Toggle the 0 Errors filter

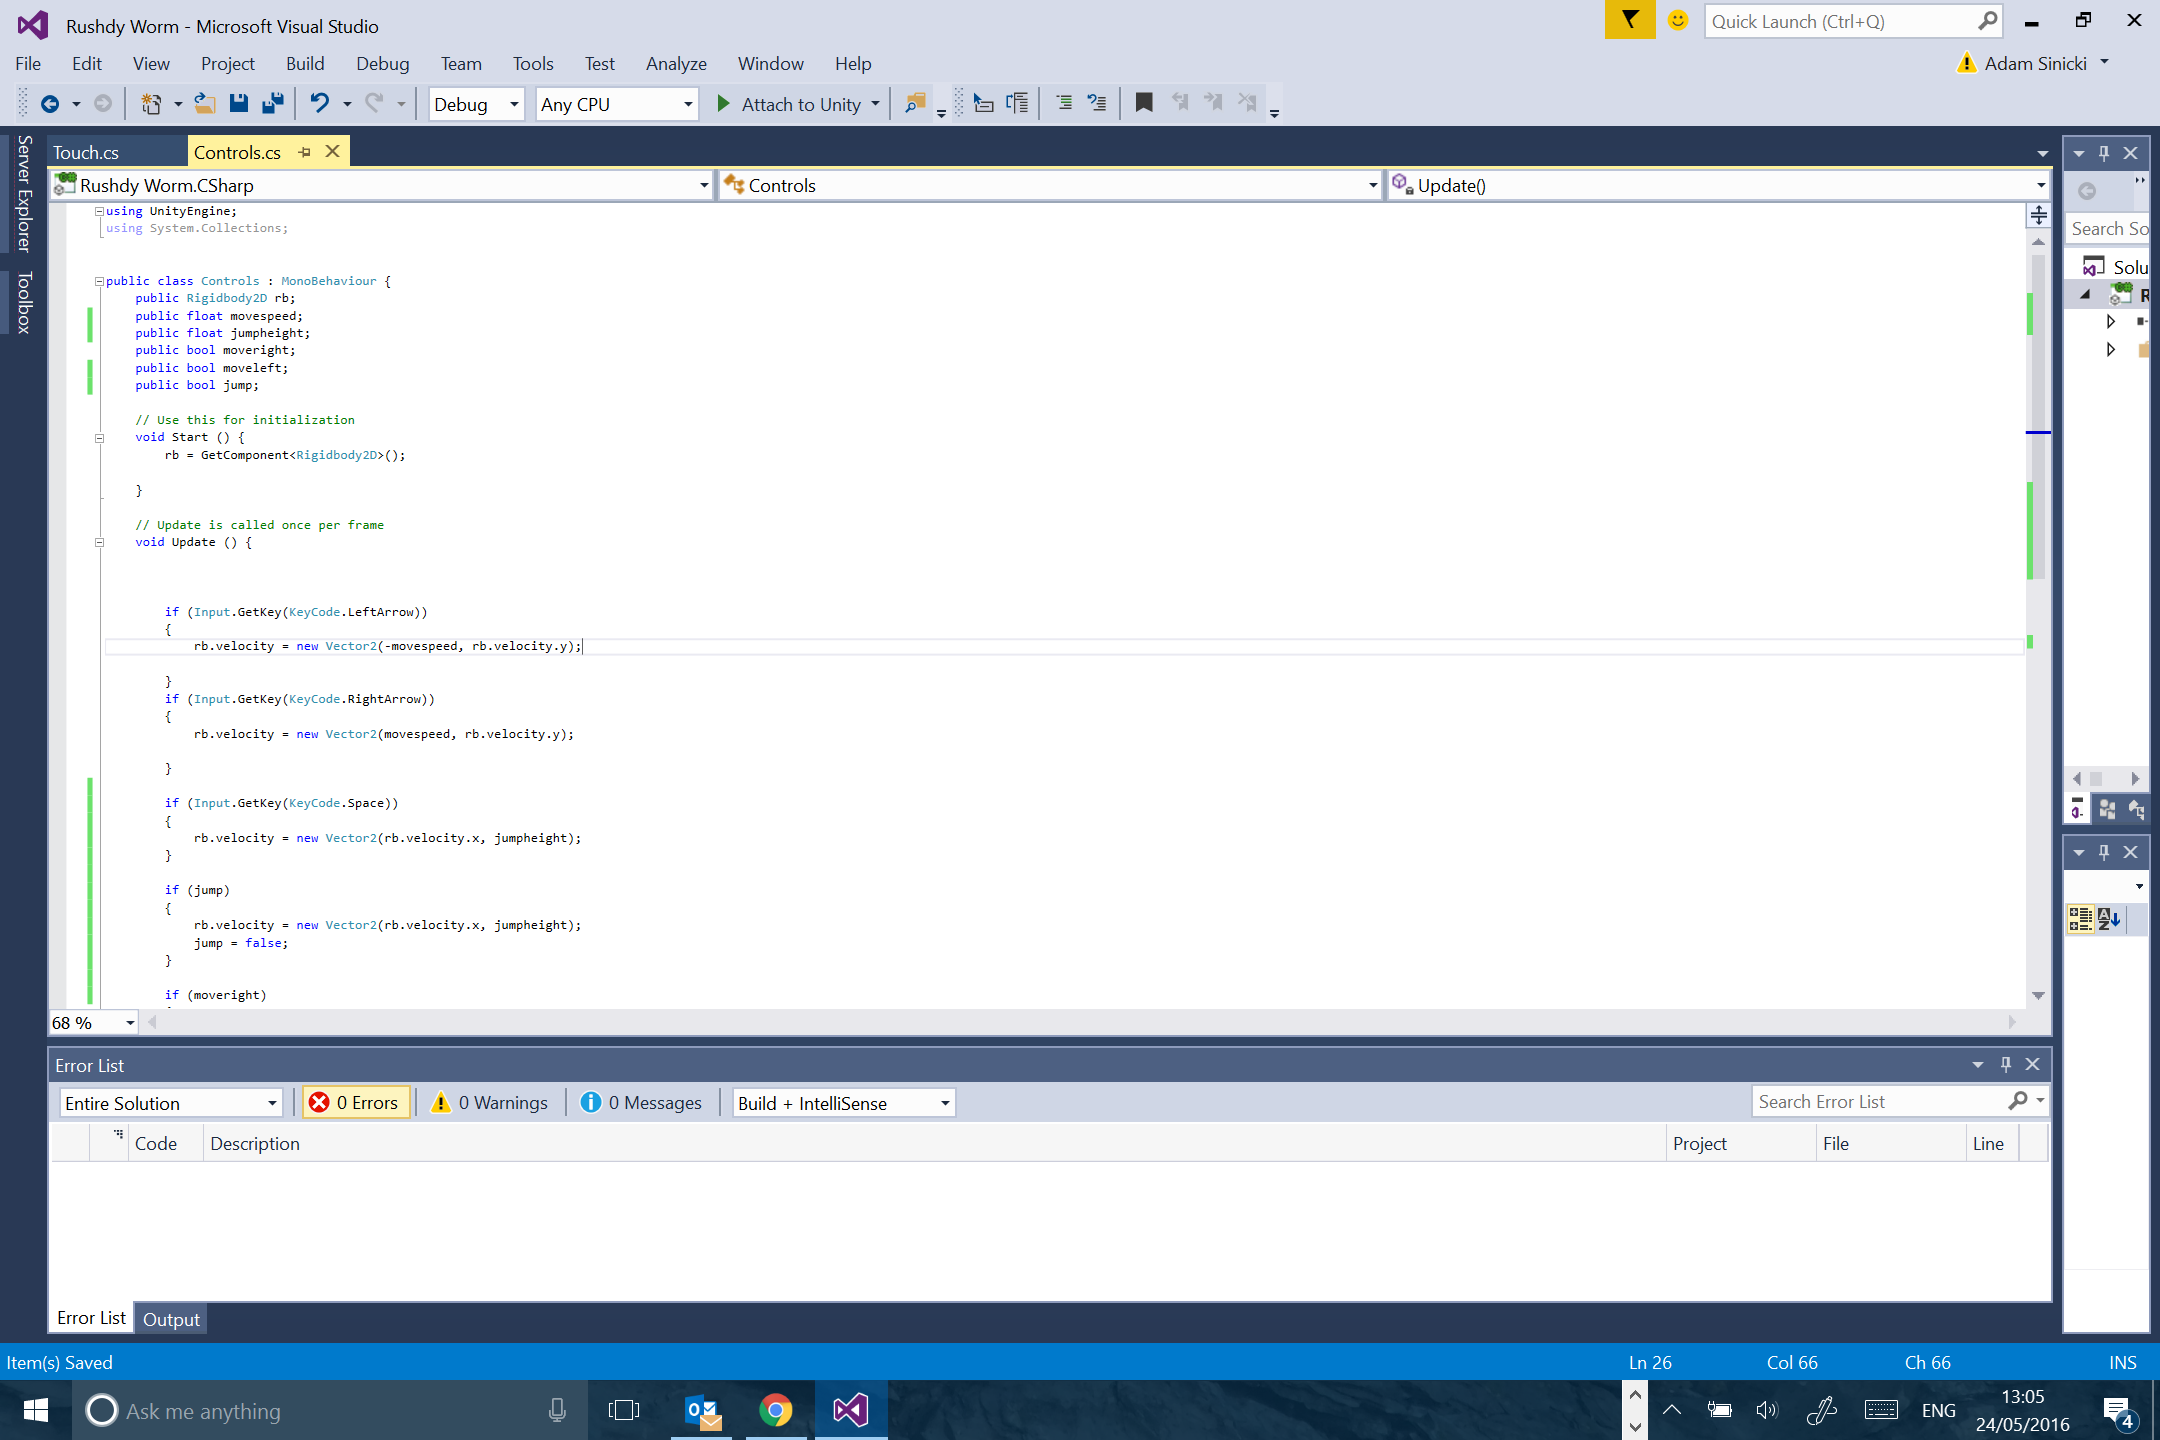[x=356, y=1102]
